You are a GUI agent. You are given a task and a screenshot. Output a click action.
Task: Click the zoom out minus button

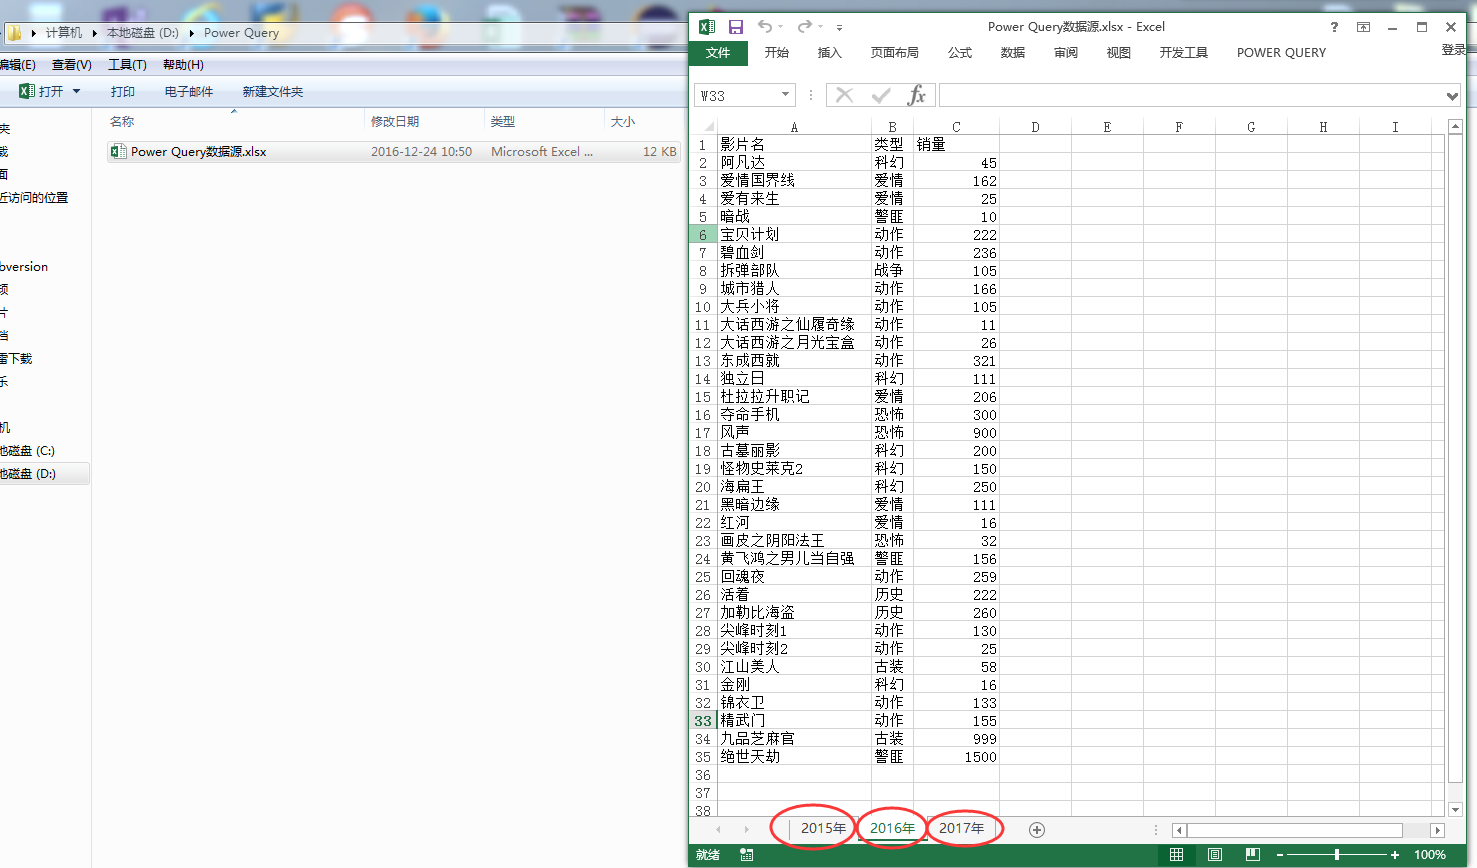1281,855
